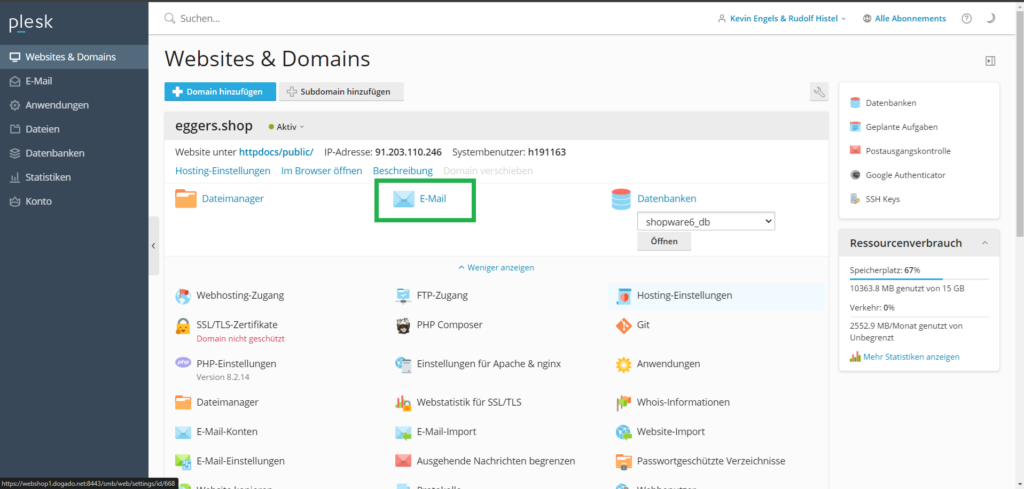The height and width of the screenshot is (489, 1024).
Task: Click the Datenbanken stack icon next to shopware6_db
Action: click(x=621, y=199)
